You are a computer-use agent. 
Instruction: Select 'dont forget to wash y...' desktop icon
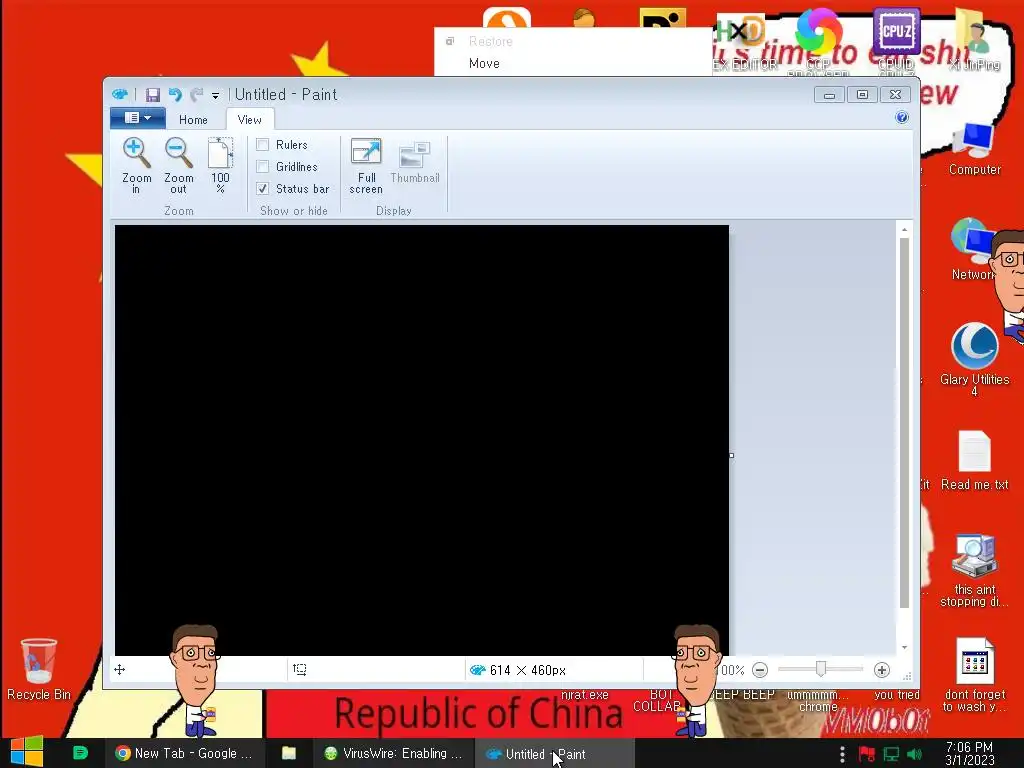tap(975, 675)
